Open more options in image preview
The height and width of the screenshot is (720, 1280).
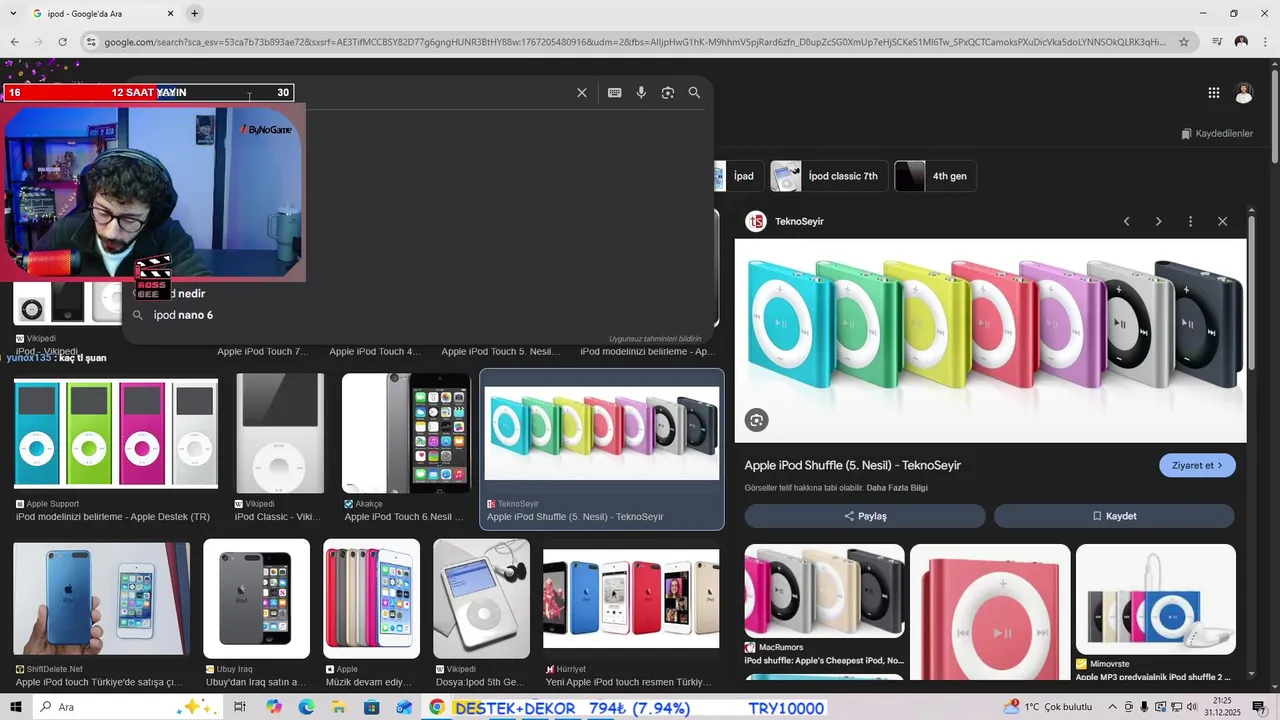point(1190,222)
